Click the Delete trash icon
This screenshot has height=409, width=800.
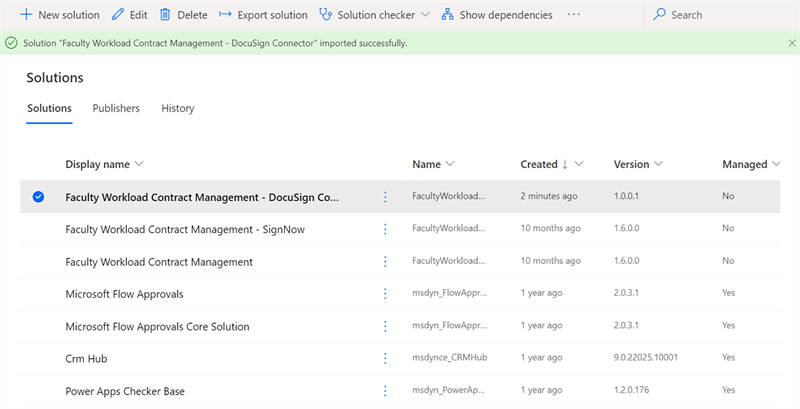click(x=166, y=15)
